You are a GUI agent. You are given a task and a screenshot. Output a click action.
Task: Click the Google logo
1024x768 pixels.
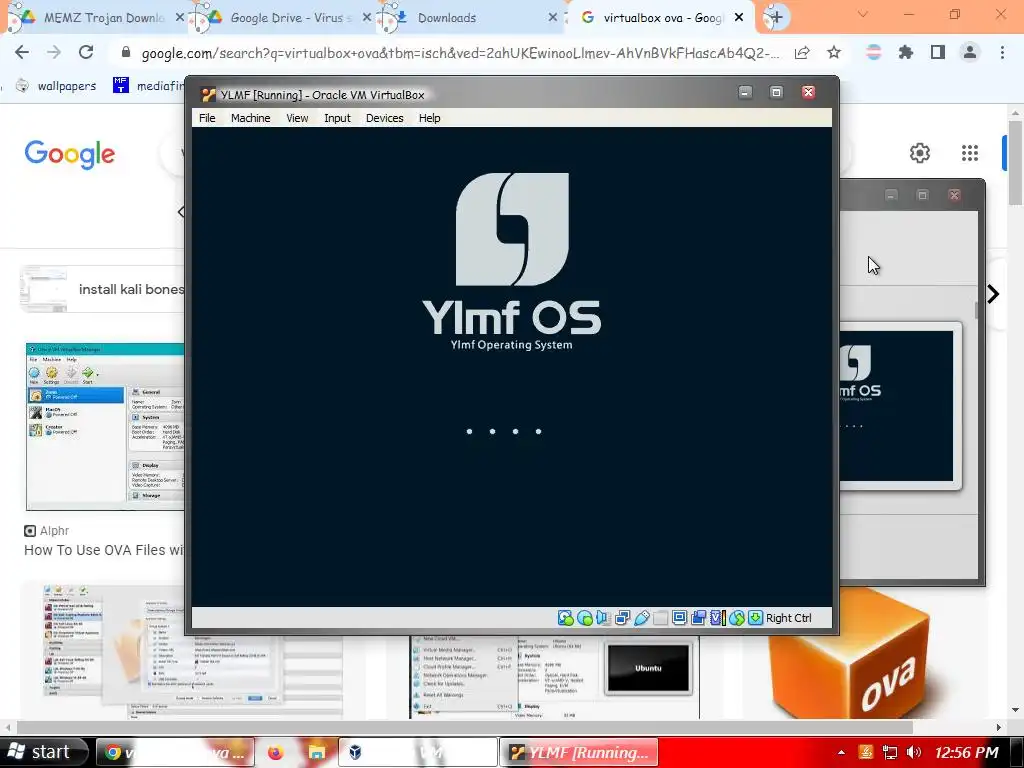pos(70,154)
